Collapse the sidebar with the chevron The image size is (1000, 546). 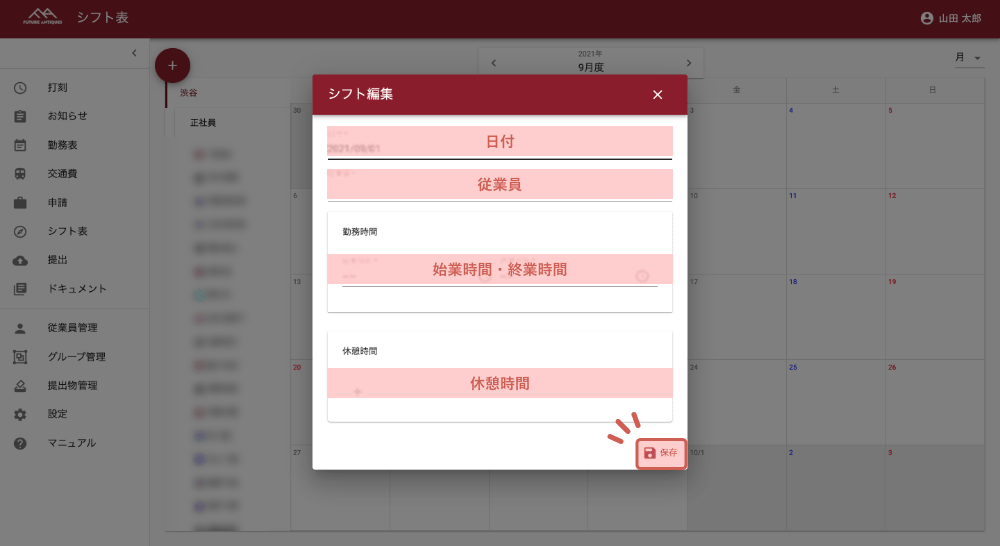click(134, 53)
